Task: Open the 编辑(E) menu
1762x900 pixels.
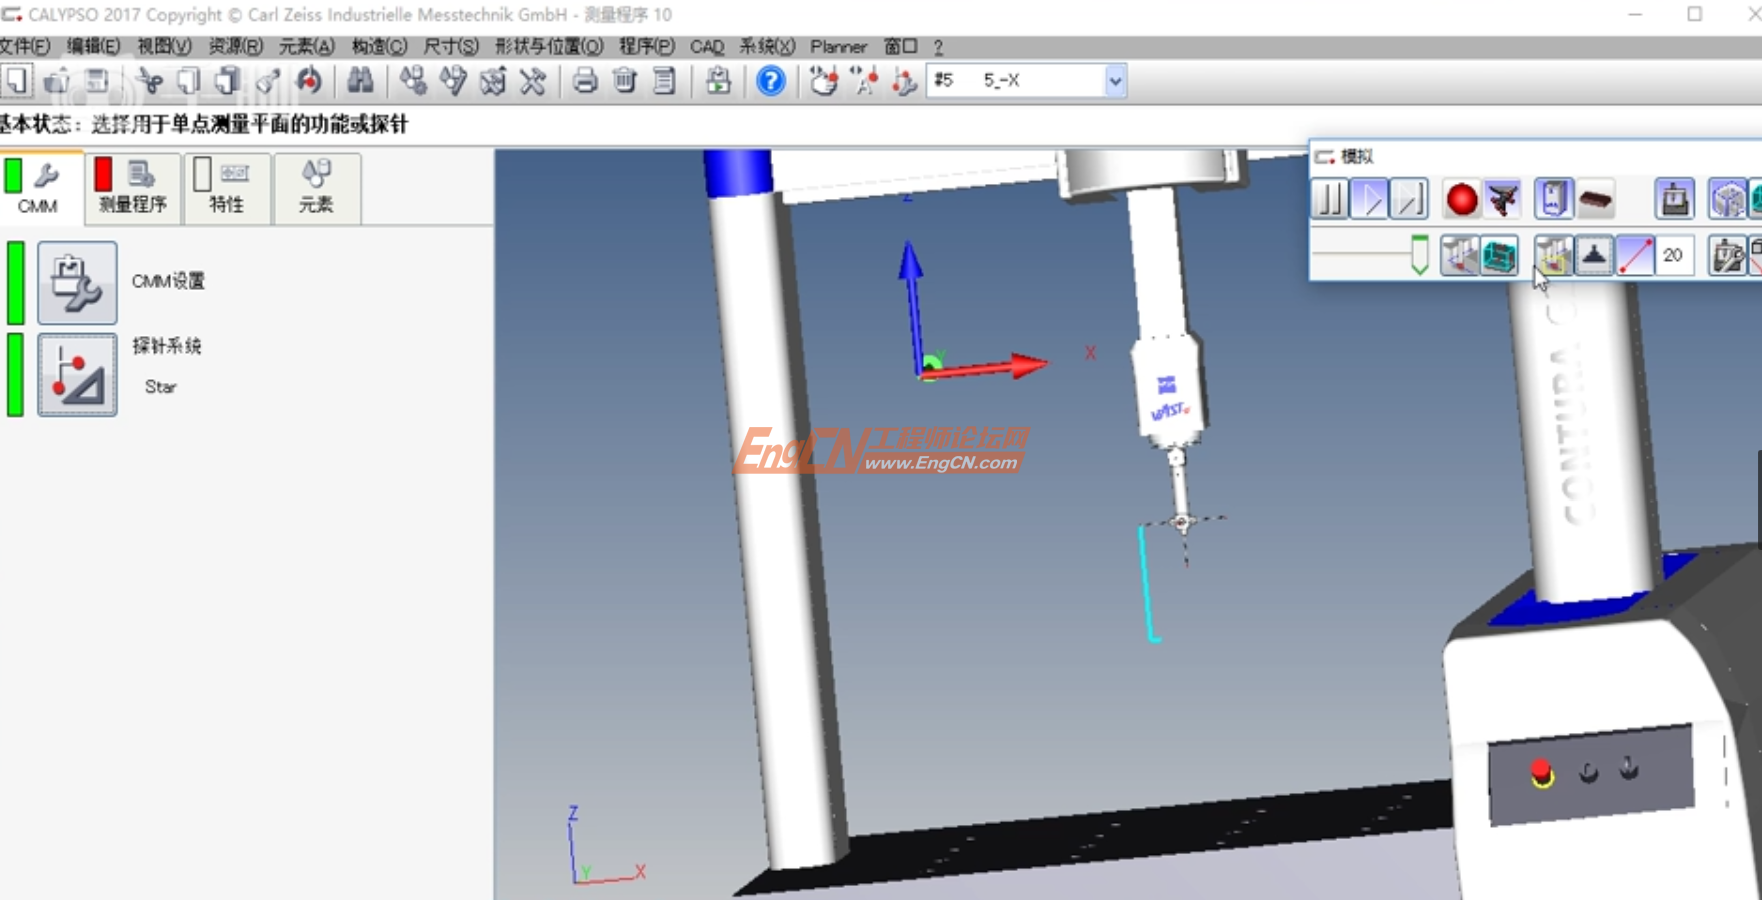Action: [93, 47]
